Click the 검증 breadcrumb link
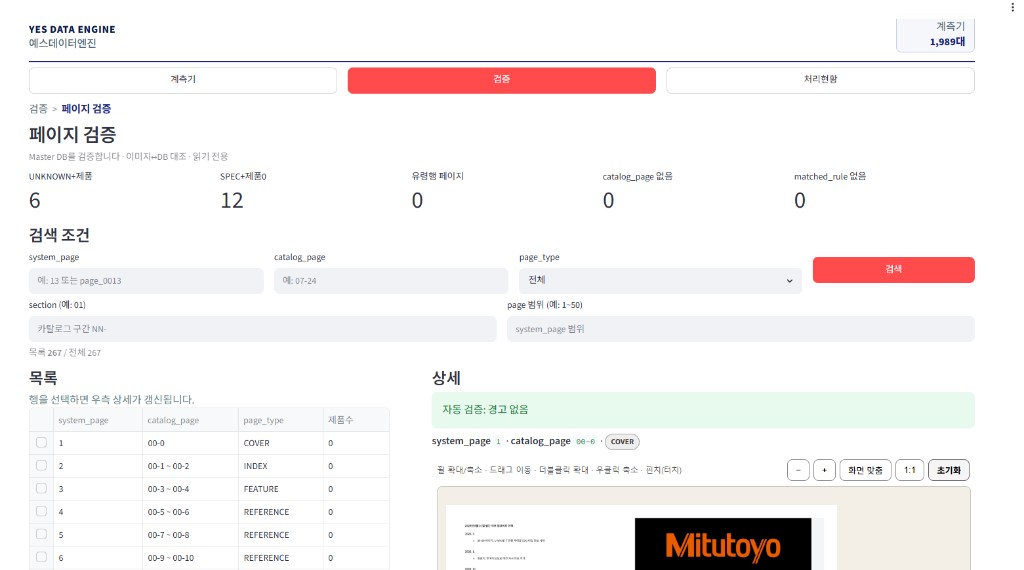The height and width of the screenshot is (570, 1024). tap(38, 108)
